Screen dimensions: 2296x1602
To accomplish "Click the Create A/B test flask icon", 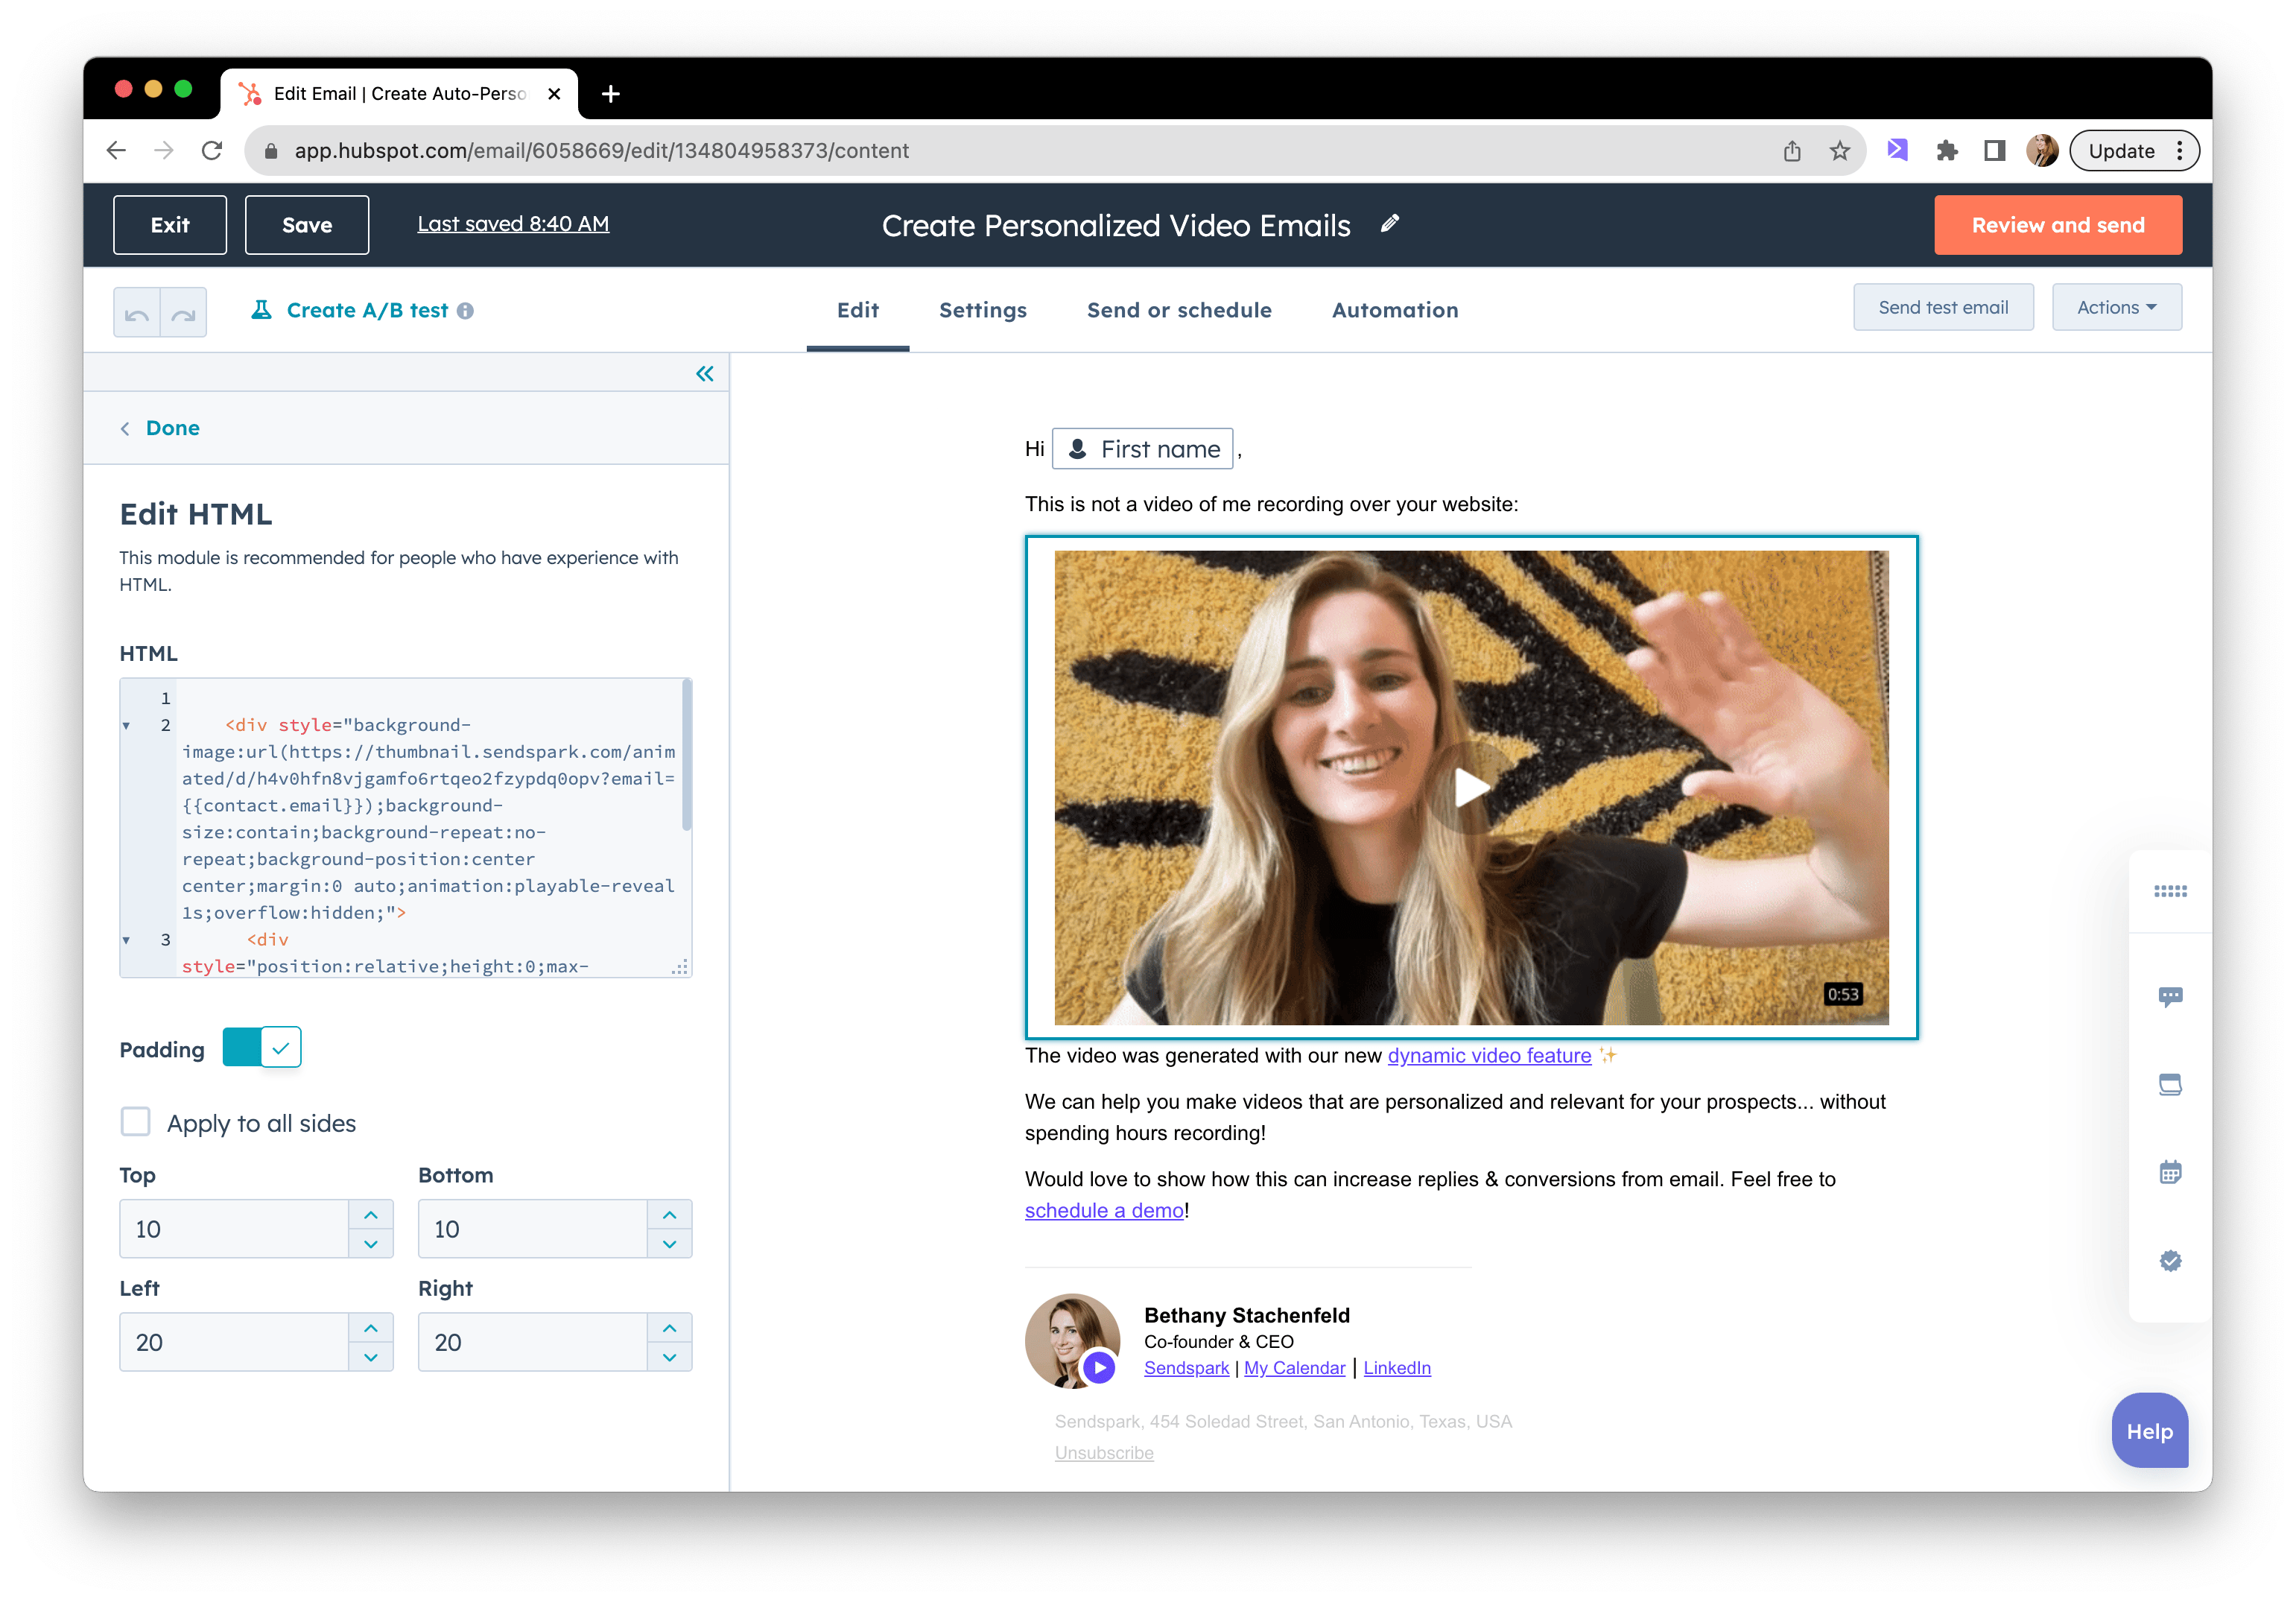I will pyautogui.click(x=261, y=310).
